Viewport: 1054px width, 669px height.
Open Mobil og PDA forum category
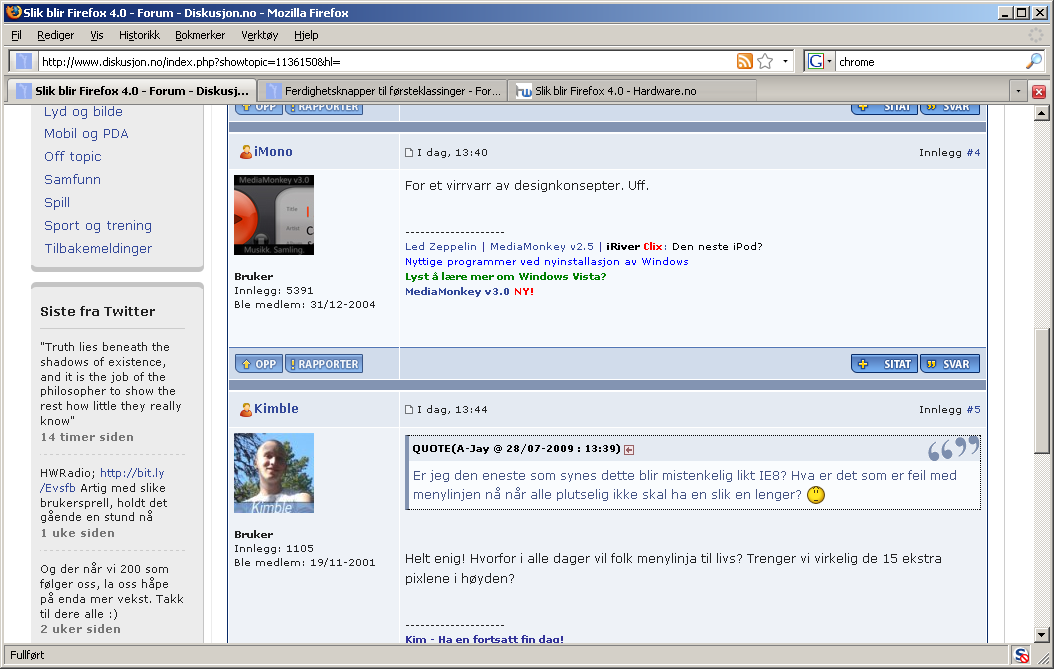pyautogui.click(x=86, y=134)
